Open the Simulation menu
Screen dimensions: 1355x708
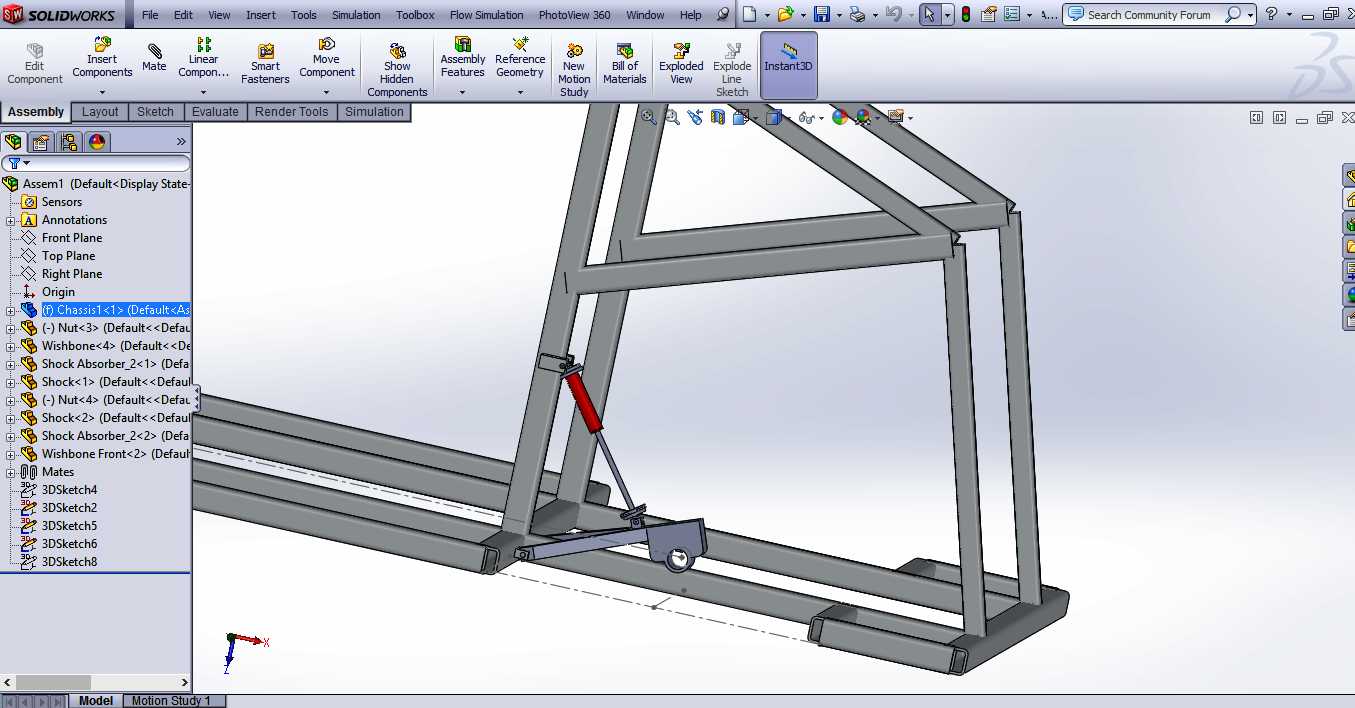pos(356,15)
